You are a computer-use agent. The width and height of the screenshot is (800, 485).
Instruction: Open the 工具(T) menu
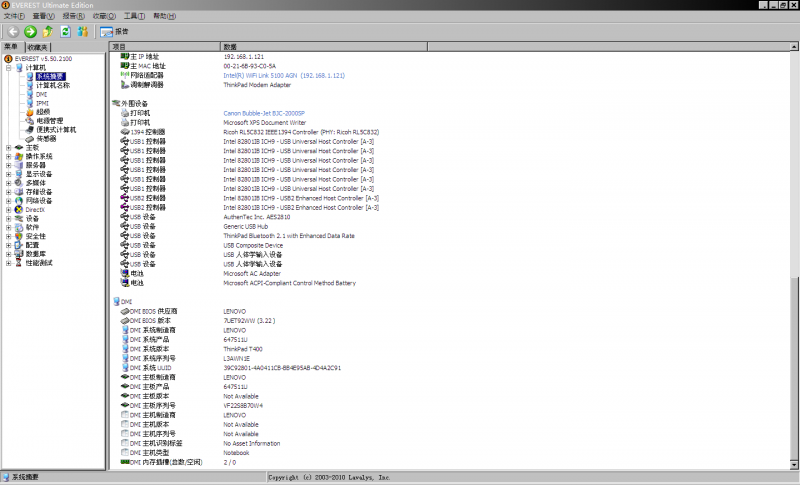pos(134,16)
